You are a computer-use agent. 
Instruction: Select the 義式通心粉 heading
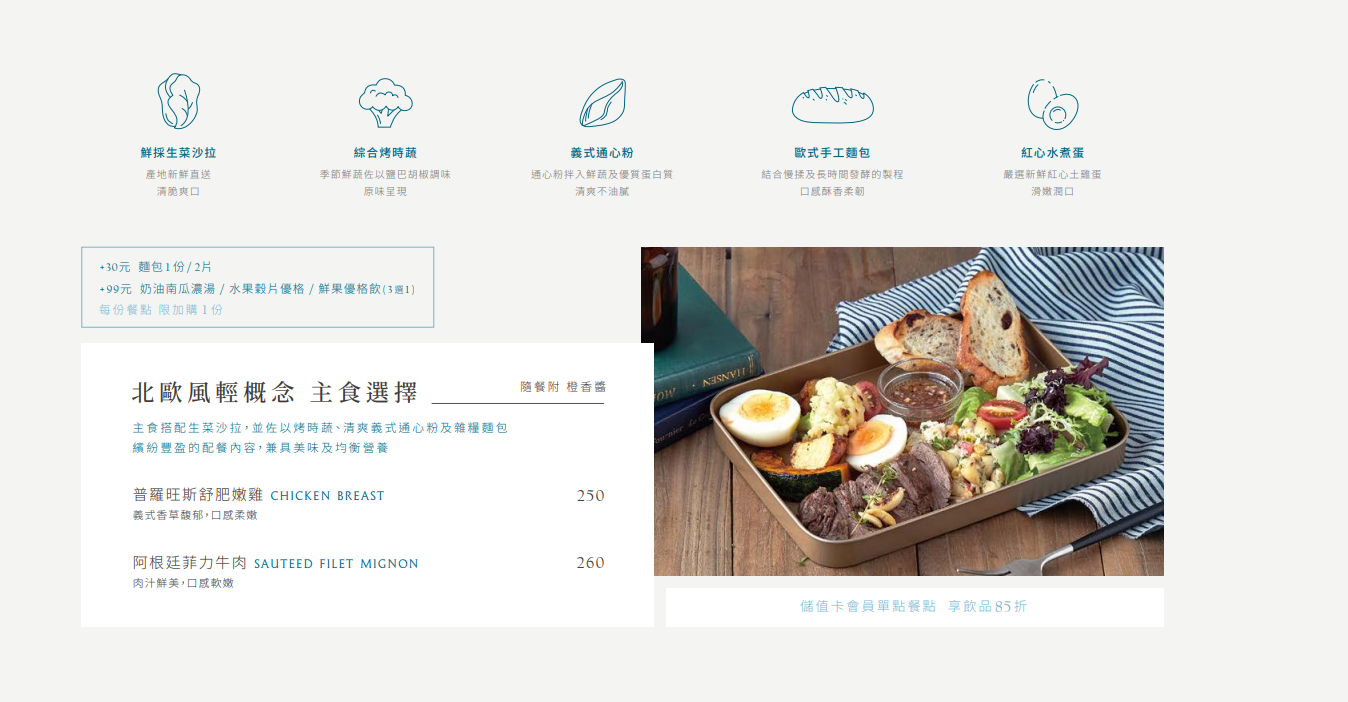click(x=602, y=153)
